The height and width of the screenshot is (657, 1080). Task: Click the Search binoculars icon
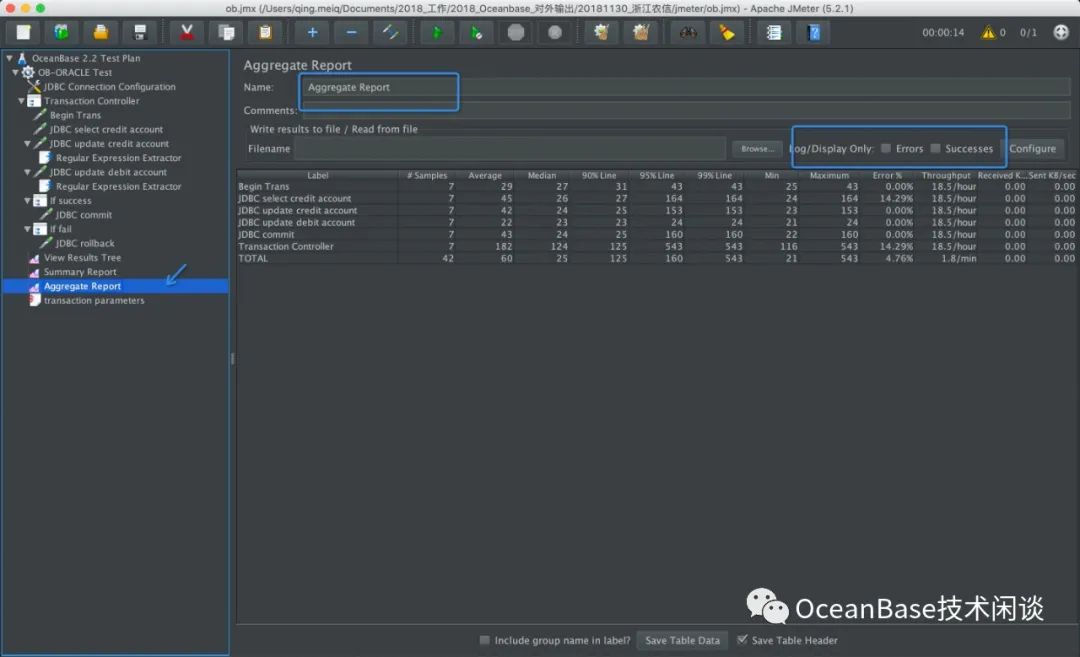(688, 32)
